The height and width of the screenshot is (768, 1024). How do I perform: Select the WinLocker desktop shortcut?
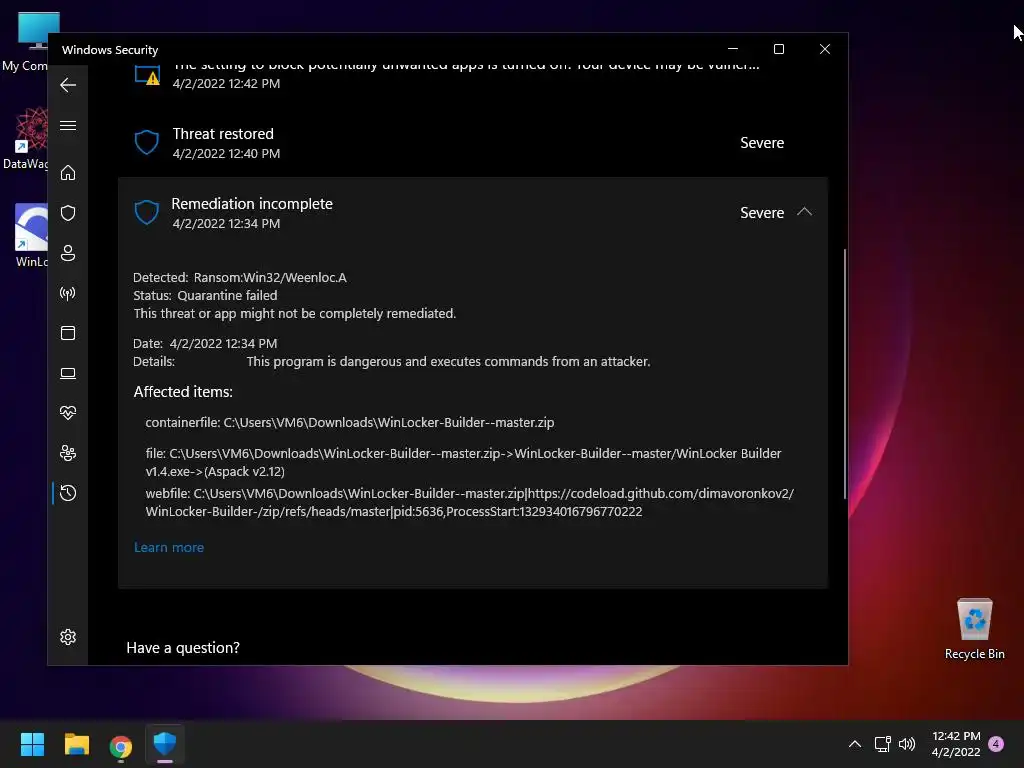click(x=30, y=235)
